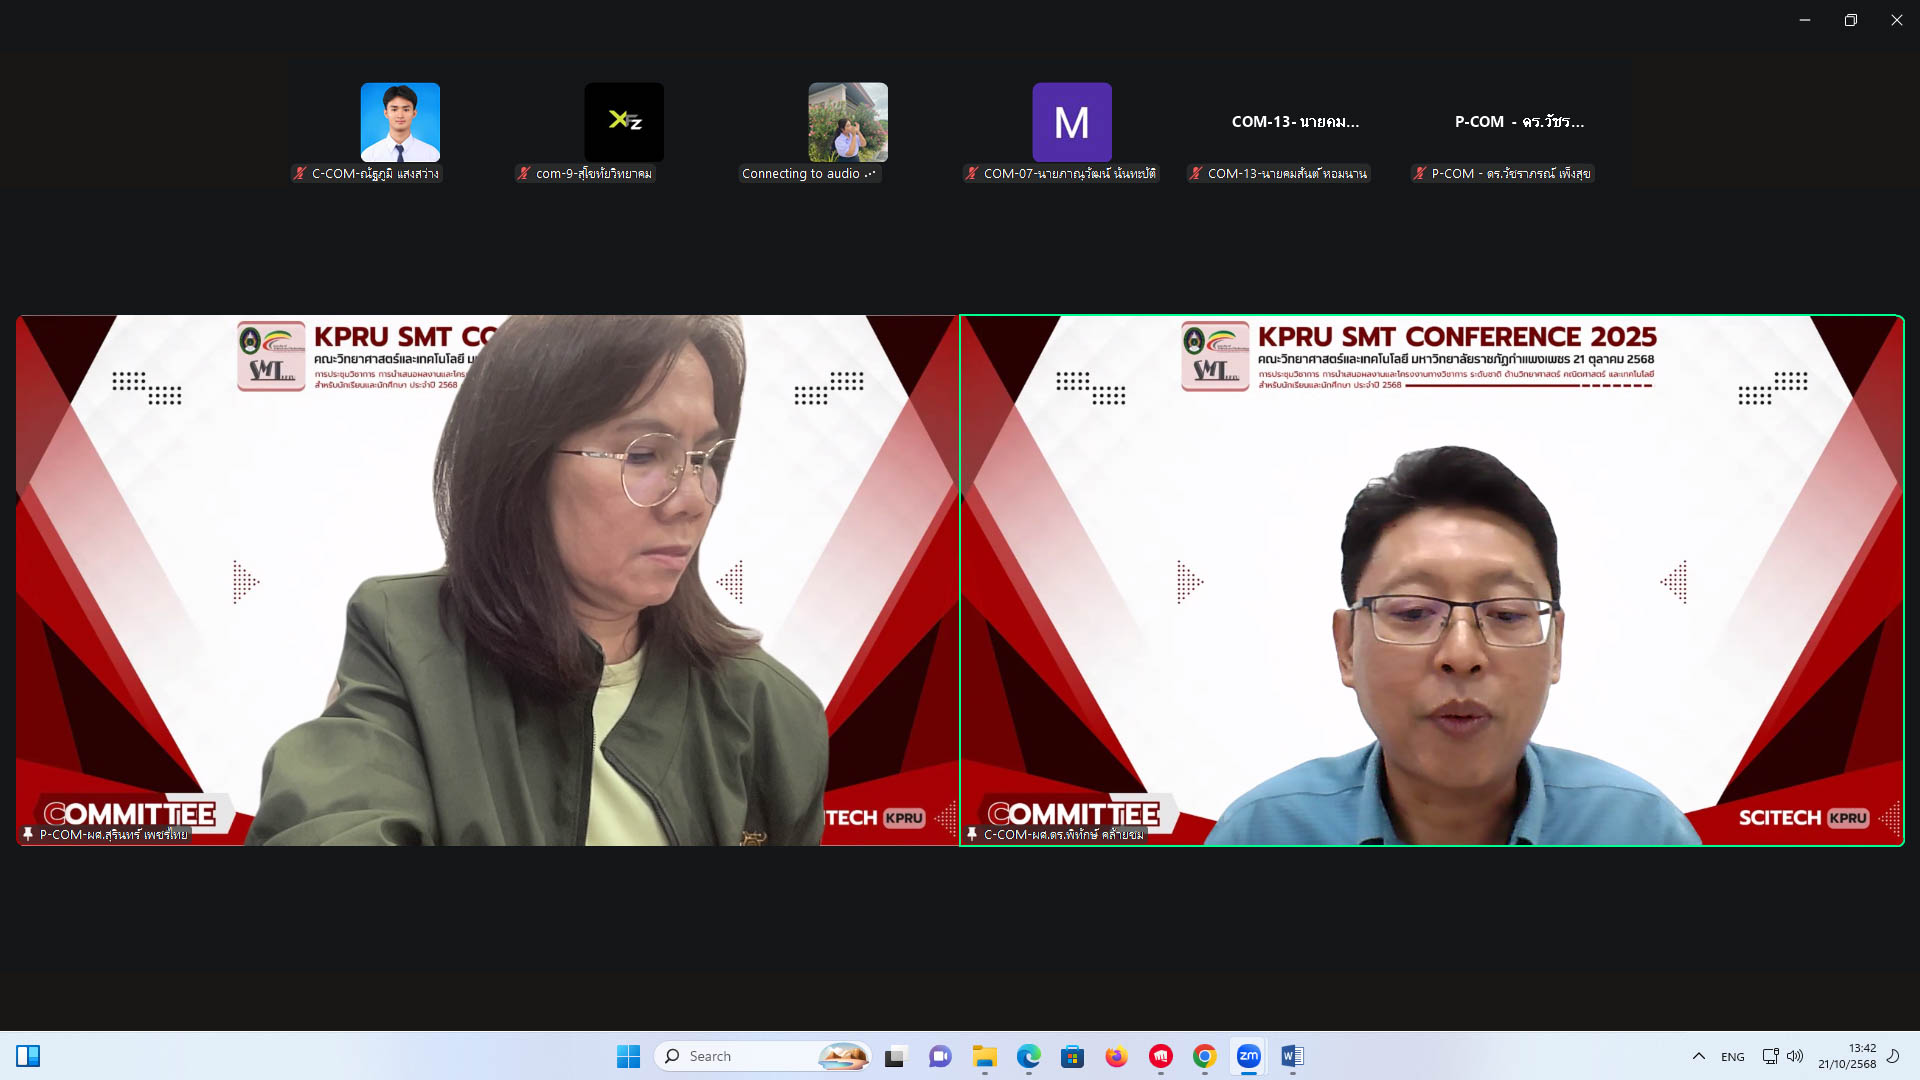The width and height of the screenshot is (1920, 1080).
Task: Select the P-COM ดร.วัชร participant tile
Action: [x=1519, y=122]
